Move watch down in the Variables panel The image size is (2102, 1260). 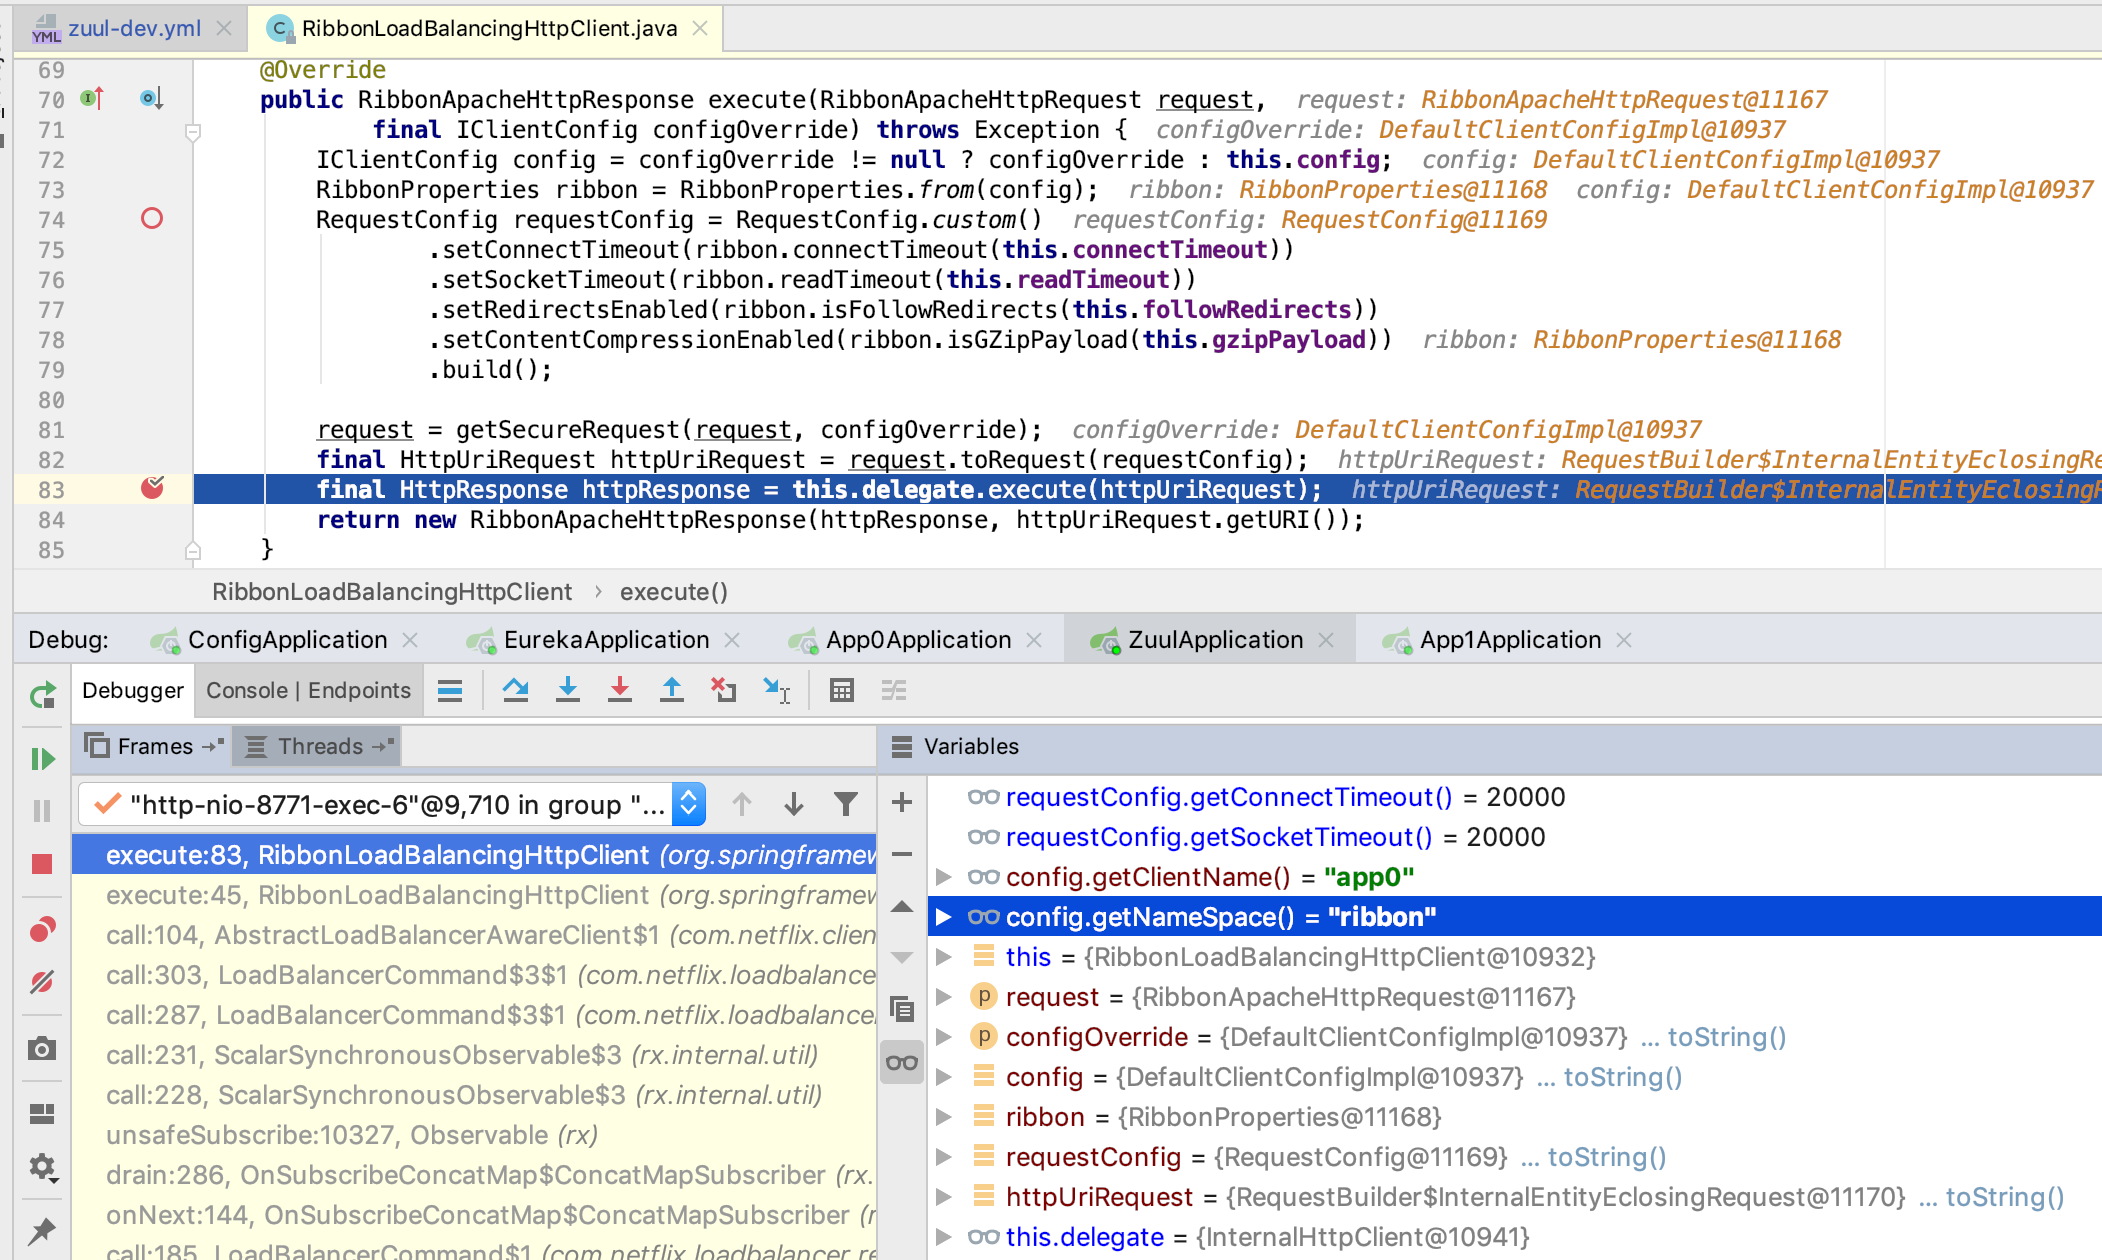click(x=902, y=957)
